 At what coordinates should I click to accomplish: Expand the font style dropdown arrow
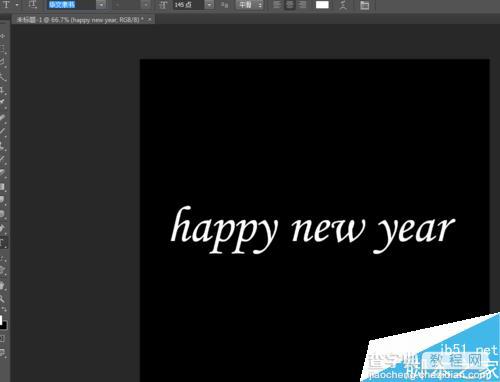tap(146, 5)
